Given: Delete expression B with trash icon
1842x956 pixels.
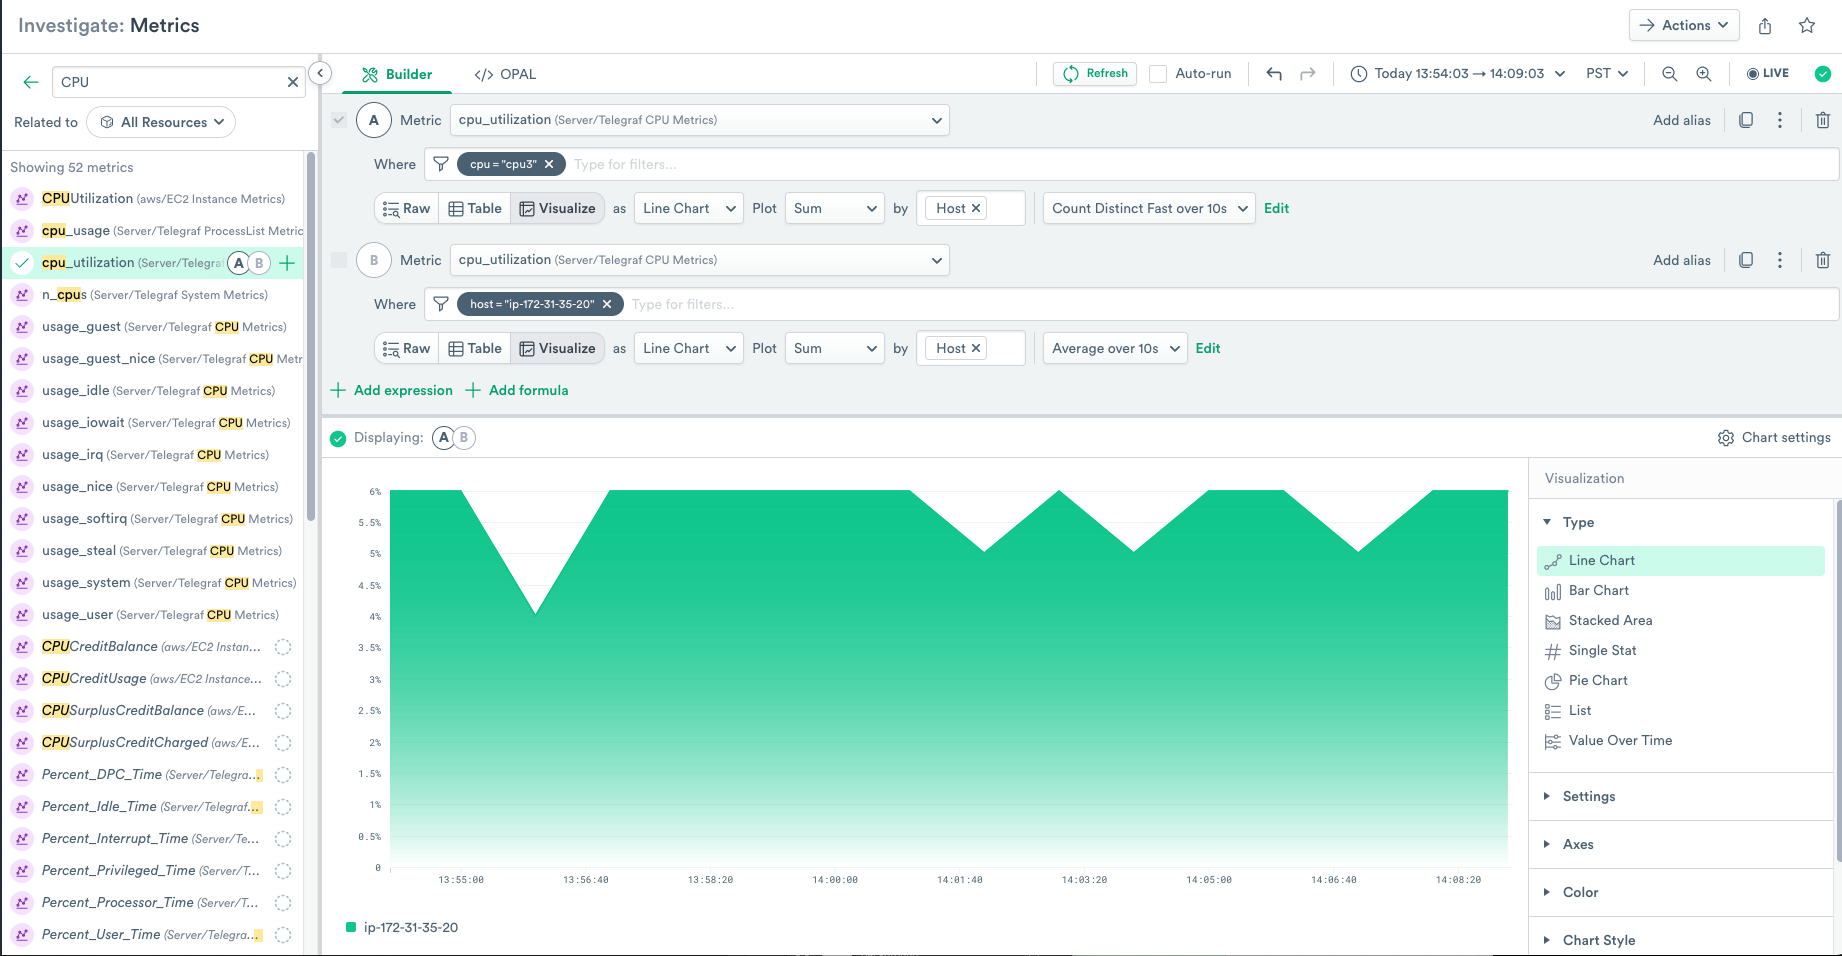Looking at the screenshot, I should tap(1823, 260).
